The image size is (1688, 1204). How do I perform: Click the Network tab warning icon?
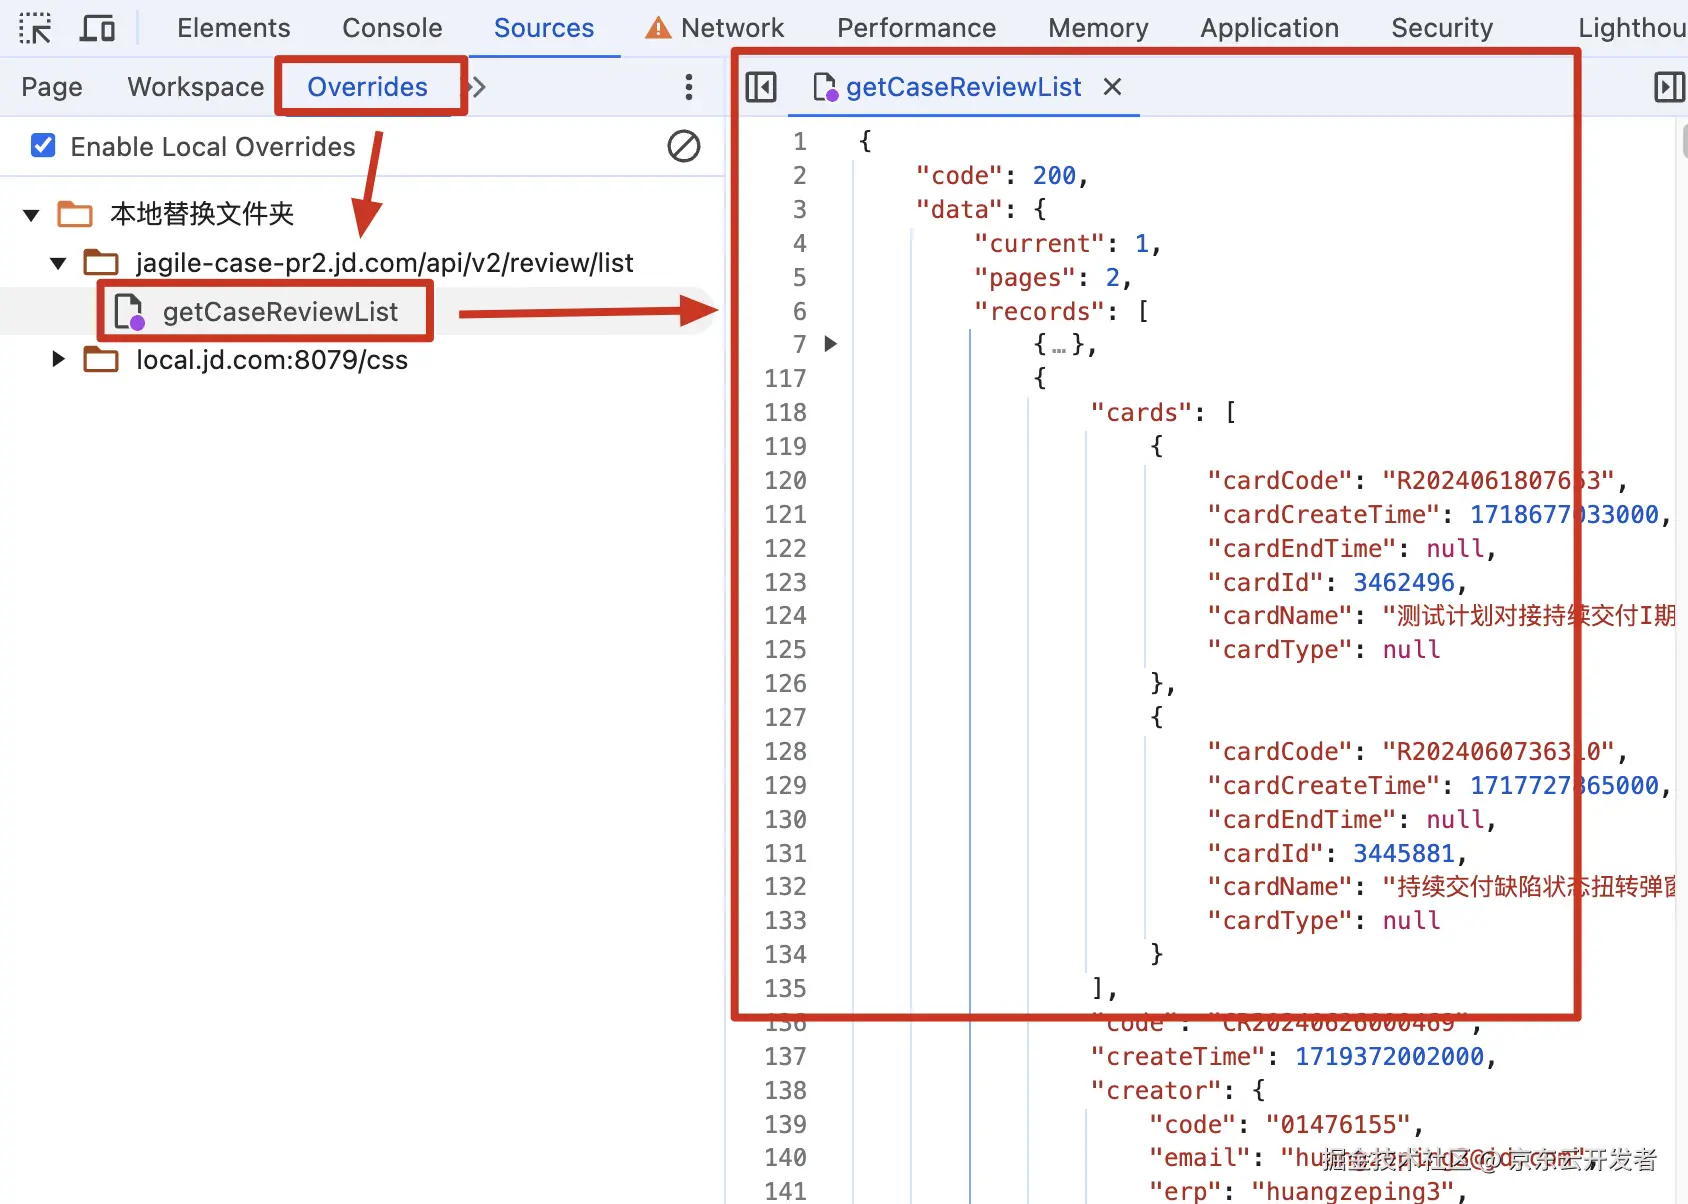coord(658,28)
